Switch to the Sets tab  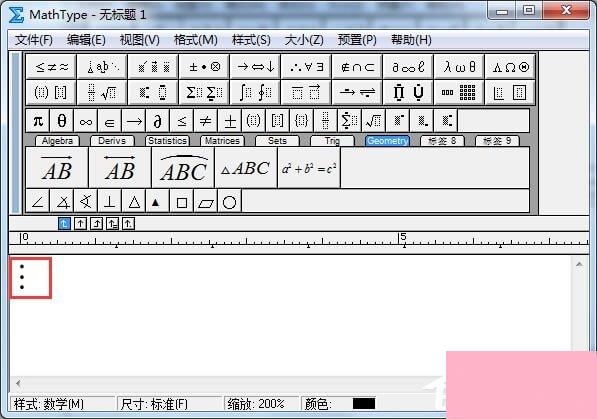click(277, 141)
